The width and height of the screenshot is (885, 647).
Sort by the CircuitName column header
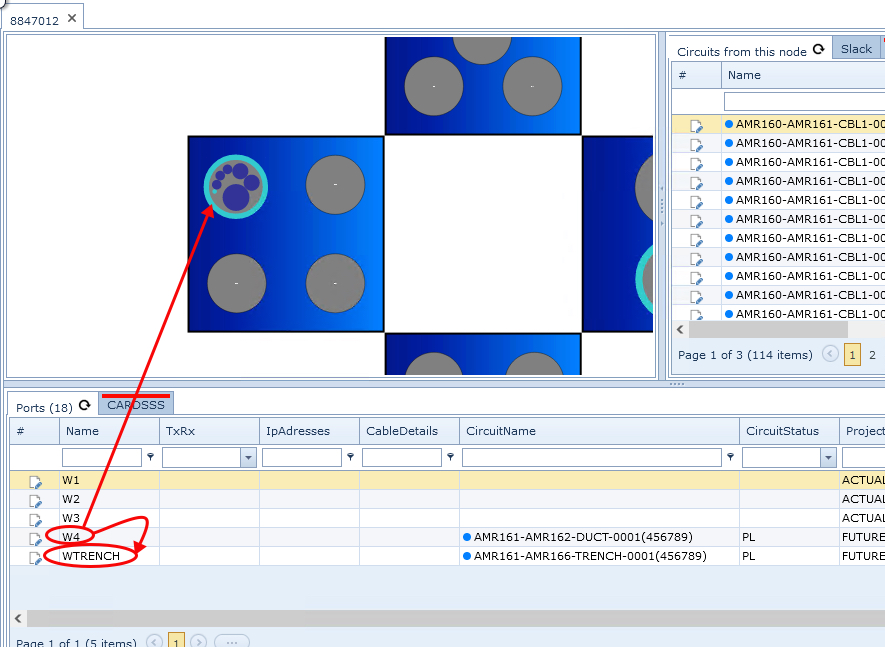click(x=500, y=431)
